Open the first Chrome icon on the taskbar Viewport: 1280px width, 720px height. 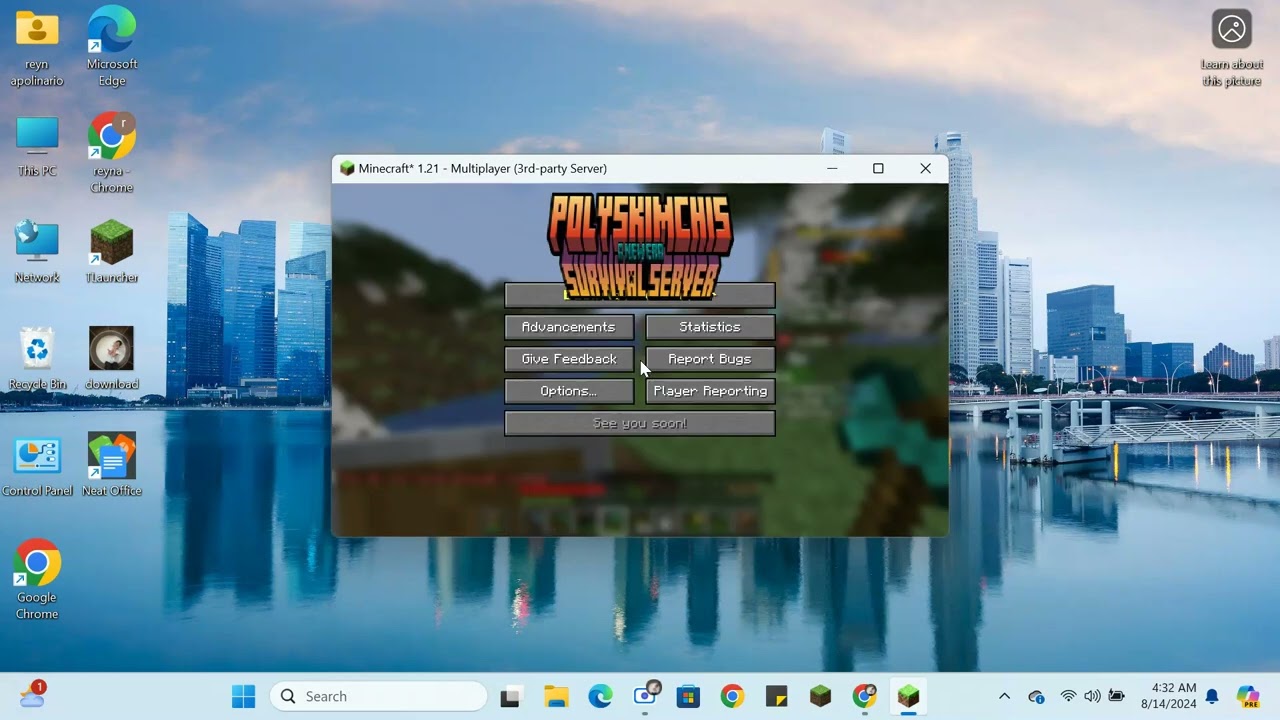(x=732, y=697)
